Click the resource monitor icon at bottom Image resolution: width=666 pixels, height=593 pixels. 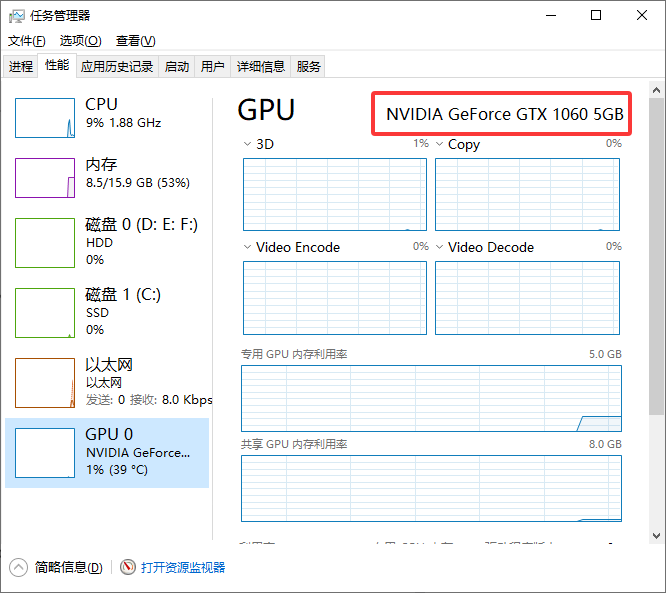(127, 567)
